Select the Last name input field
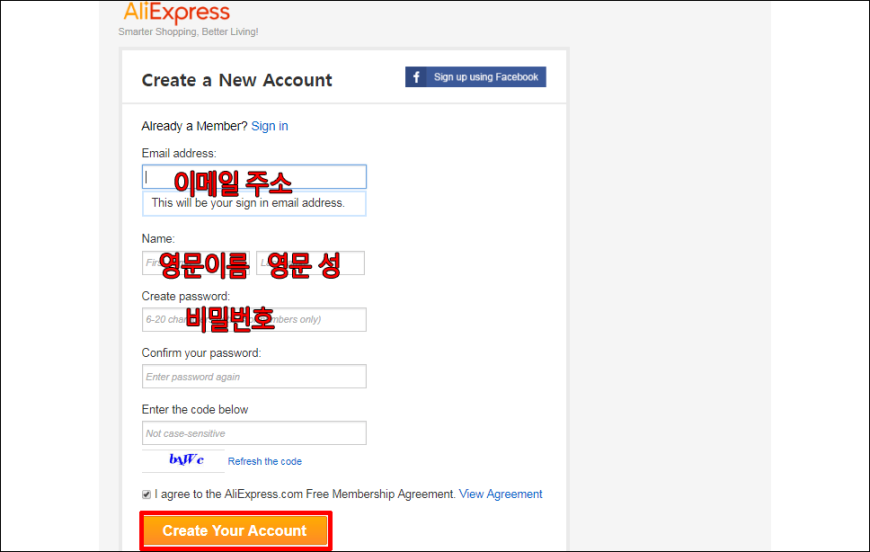The image size is (870, 552). [310, 263]
